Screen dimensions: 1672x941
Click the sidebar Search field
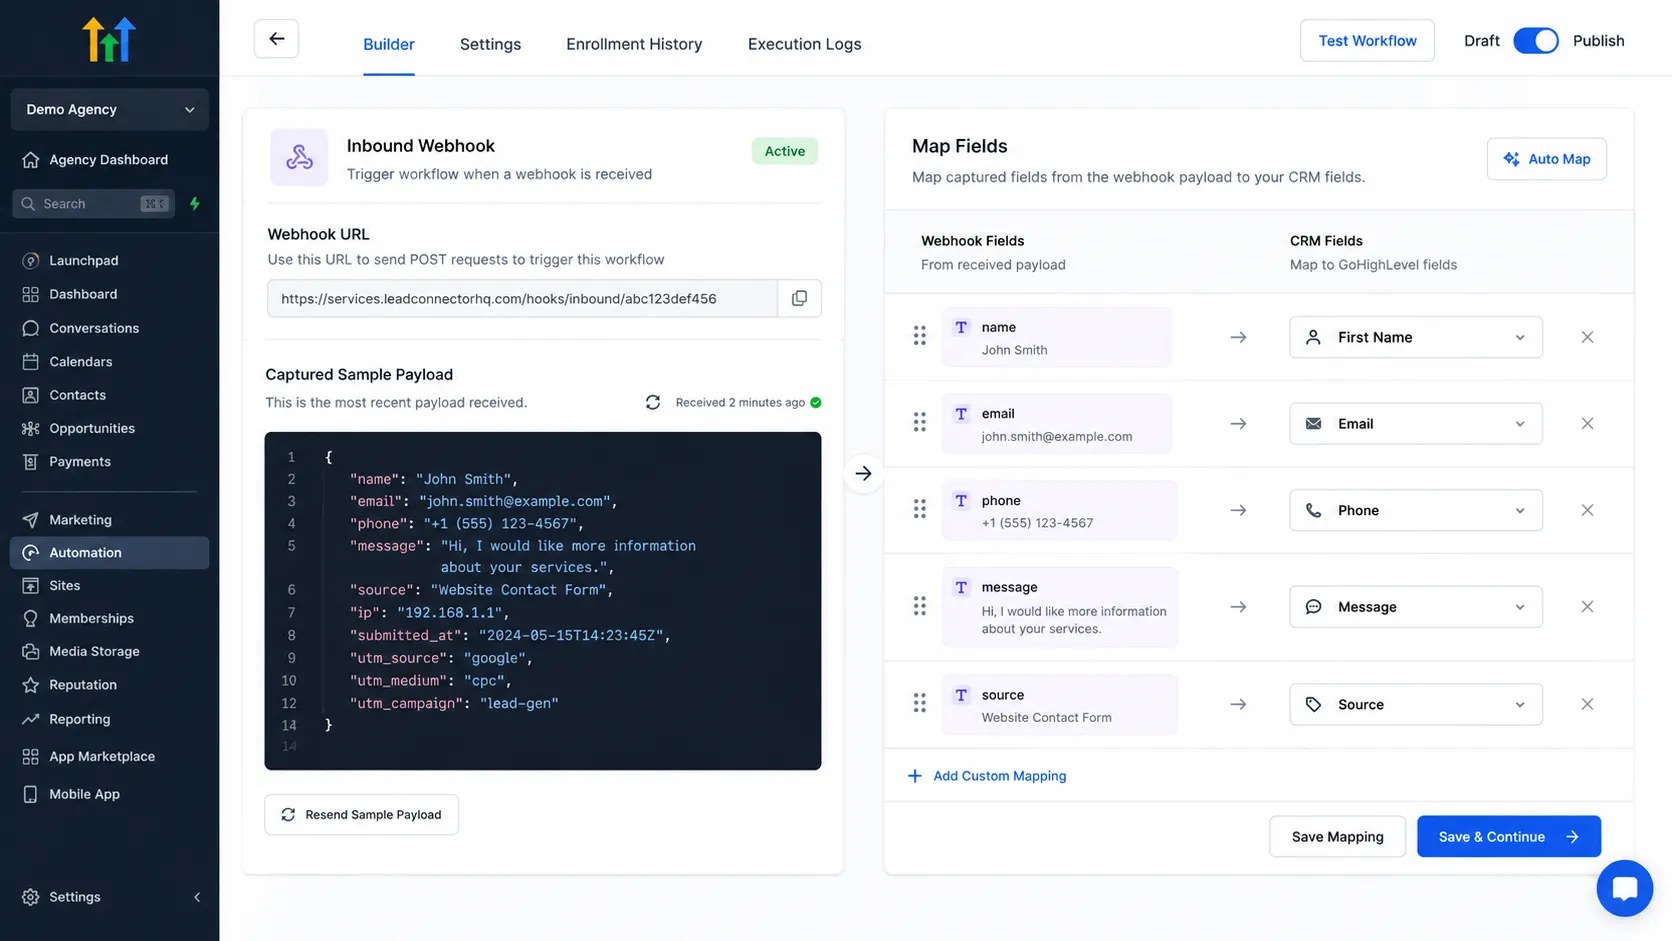coord(93,203)
